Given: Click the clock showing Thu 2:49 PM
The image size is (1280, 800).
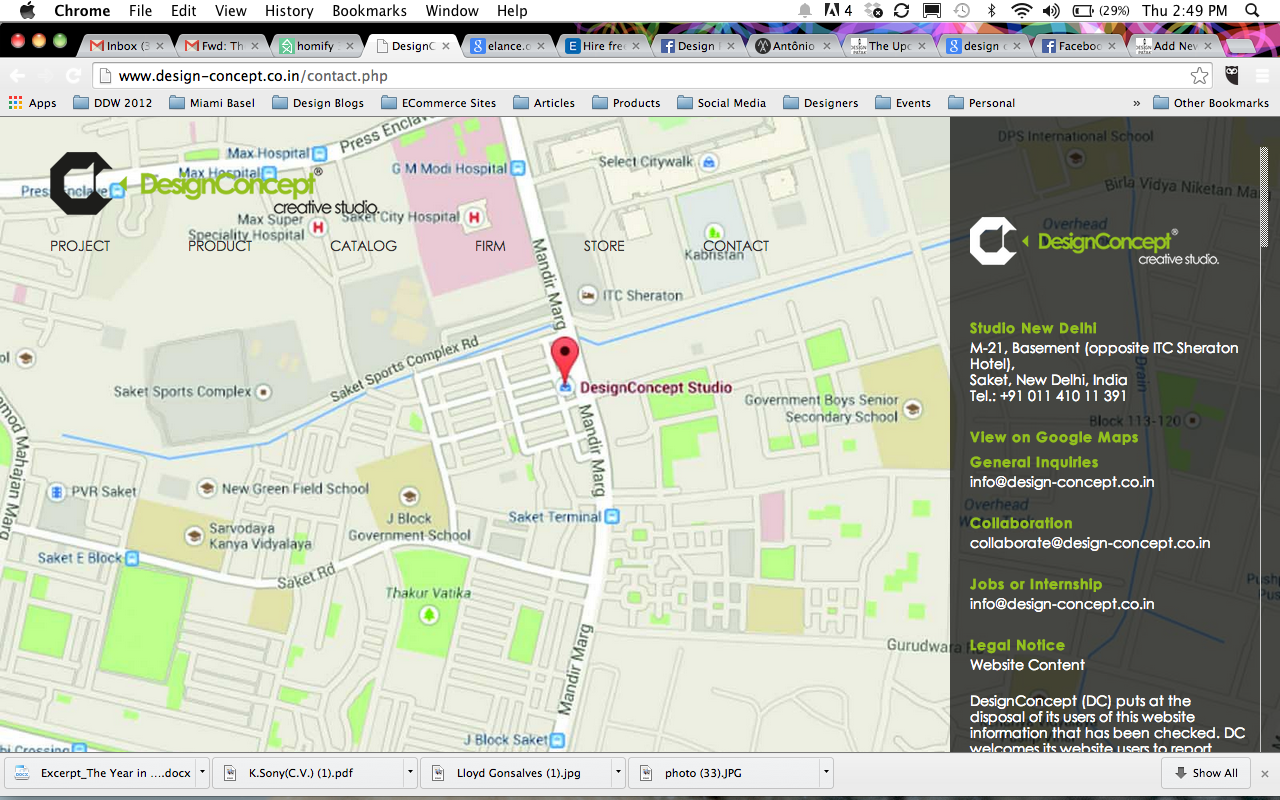Looking at the screenshot, I should [1185, 11].
